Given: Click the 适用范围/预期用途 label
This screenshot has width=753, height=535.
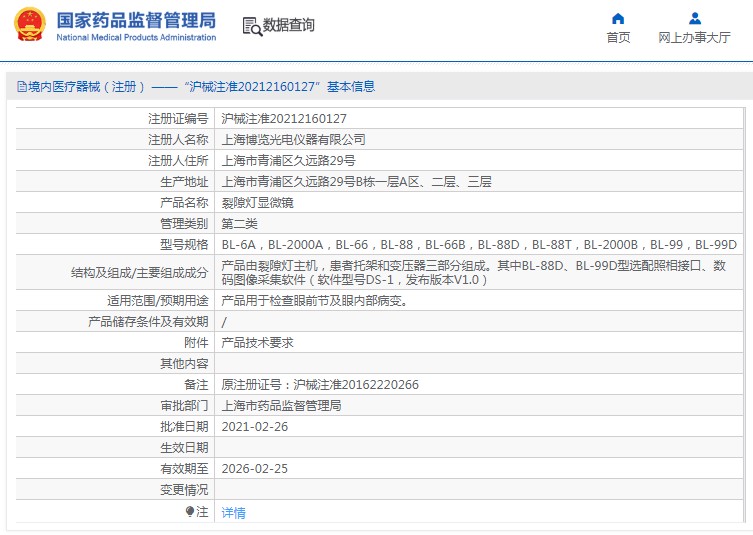Looking at the screenshot, I should 158,301.
